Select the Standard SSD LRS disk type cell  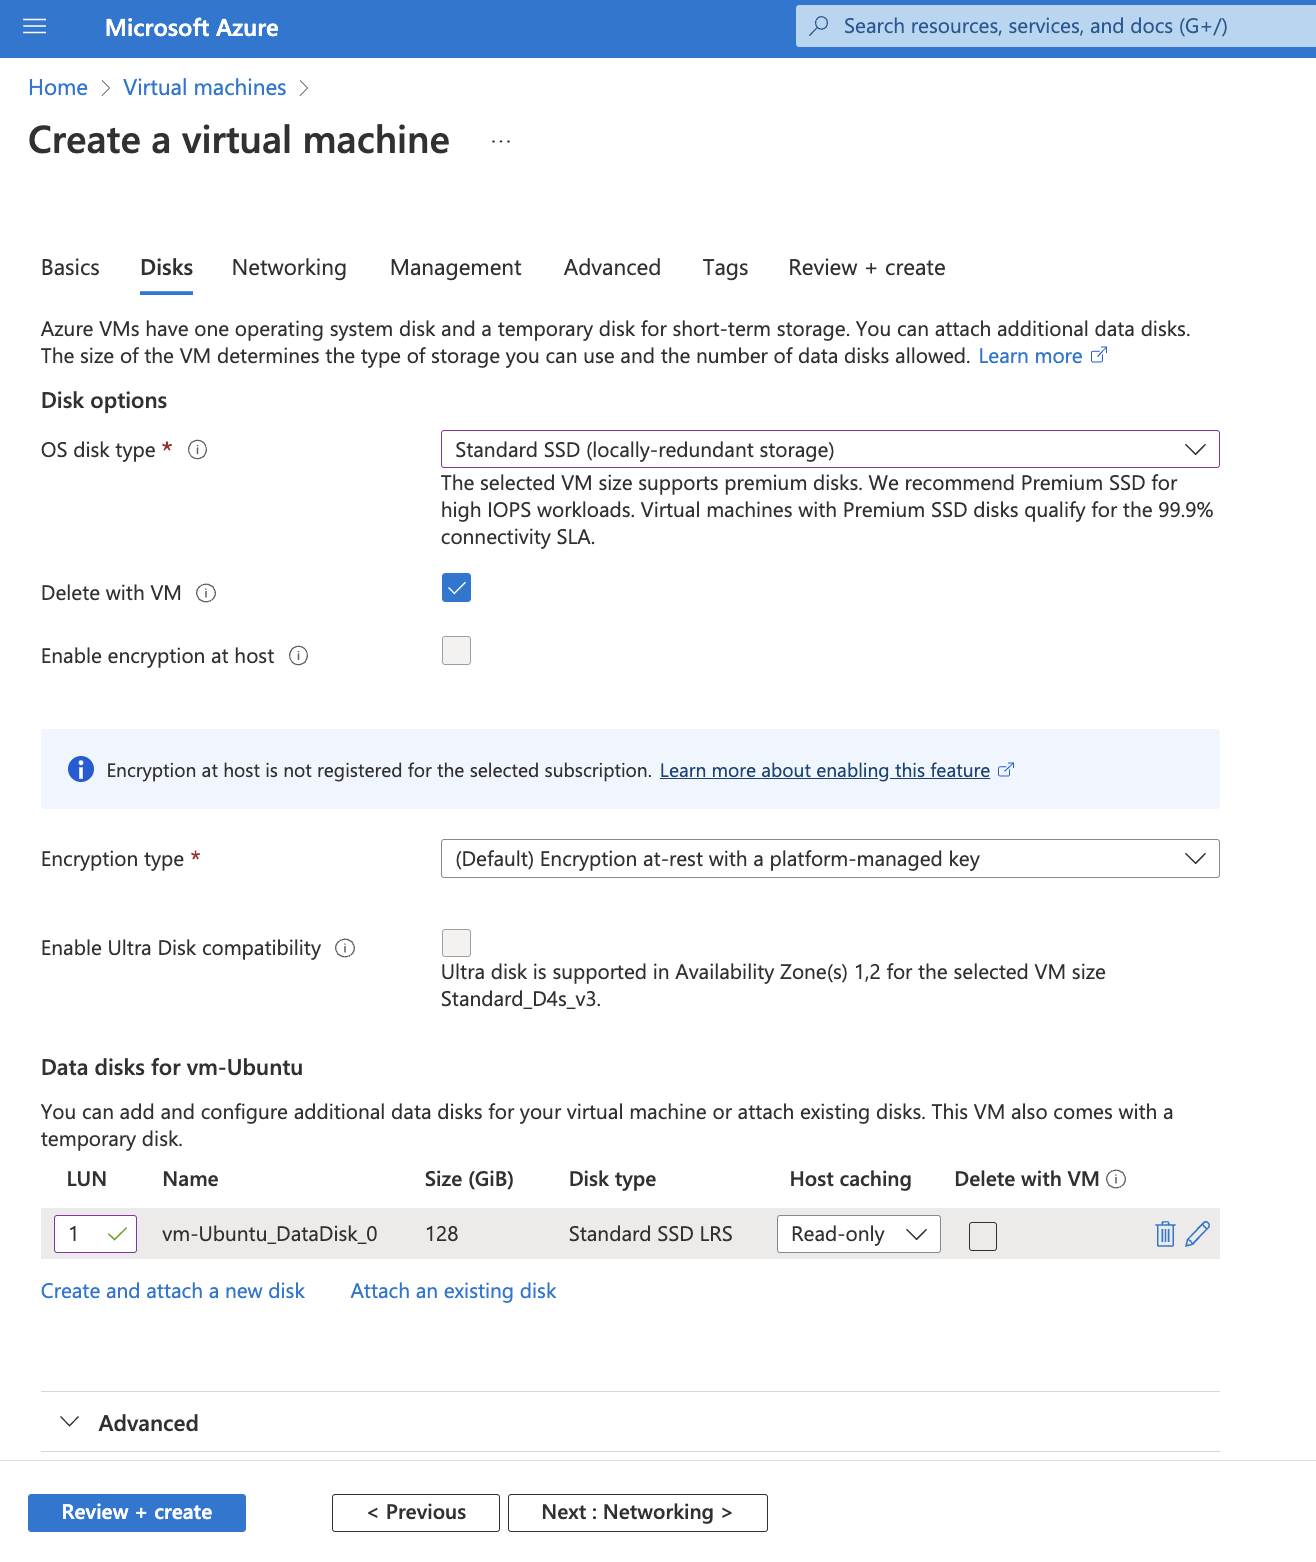(651, 1234)
